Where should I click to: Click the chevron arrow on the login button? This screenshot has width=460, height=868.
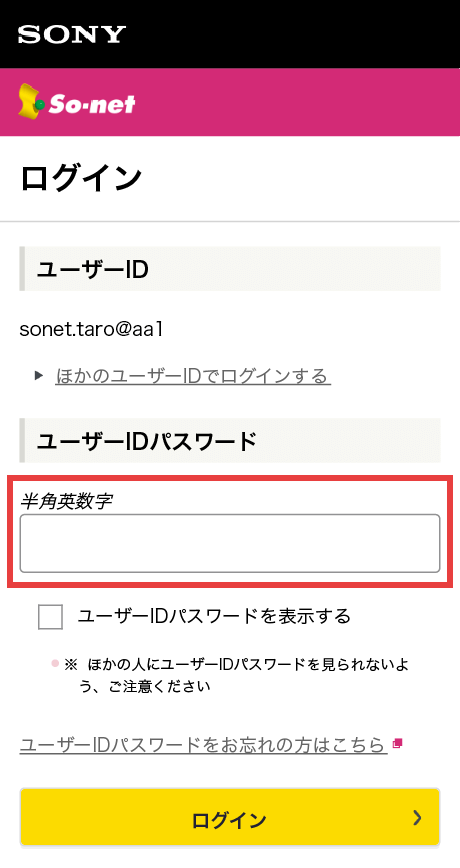coord(417,818)
